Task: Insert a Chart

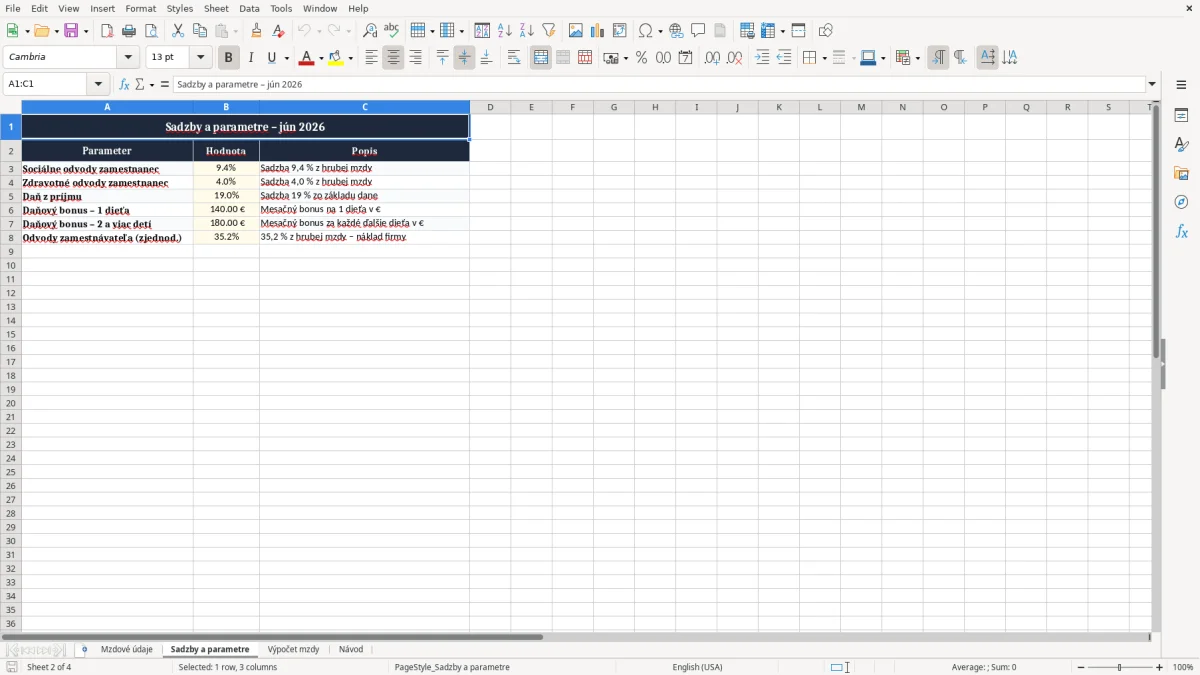Action: pyautogui.click(x=598, y=31)
